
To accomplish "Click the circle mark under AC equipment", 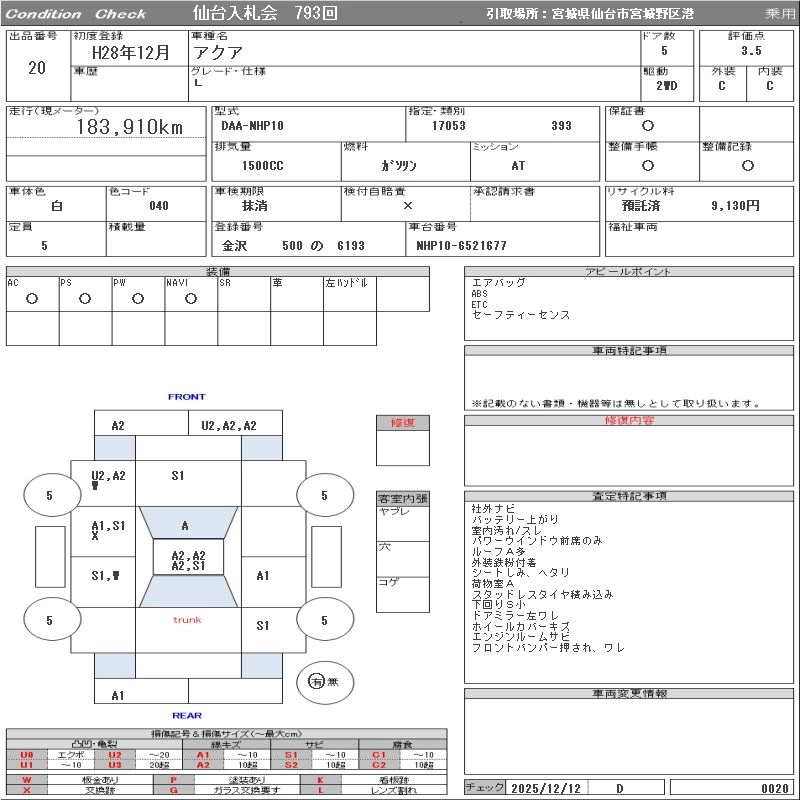I will pos(32,298).
